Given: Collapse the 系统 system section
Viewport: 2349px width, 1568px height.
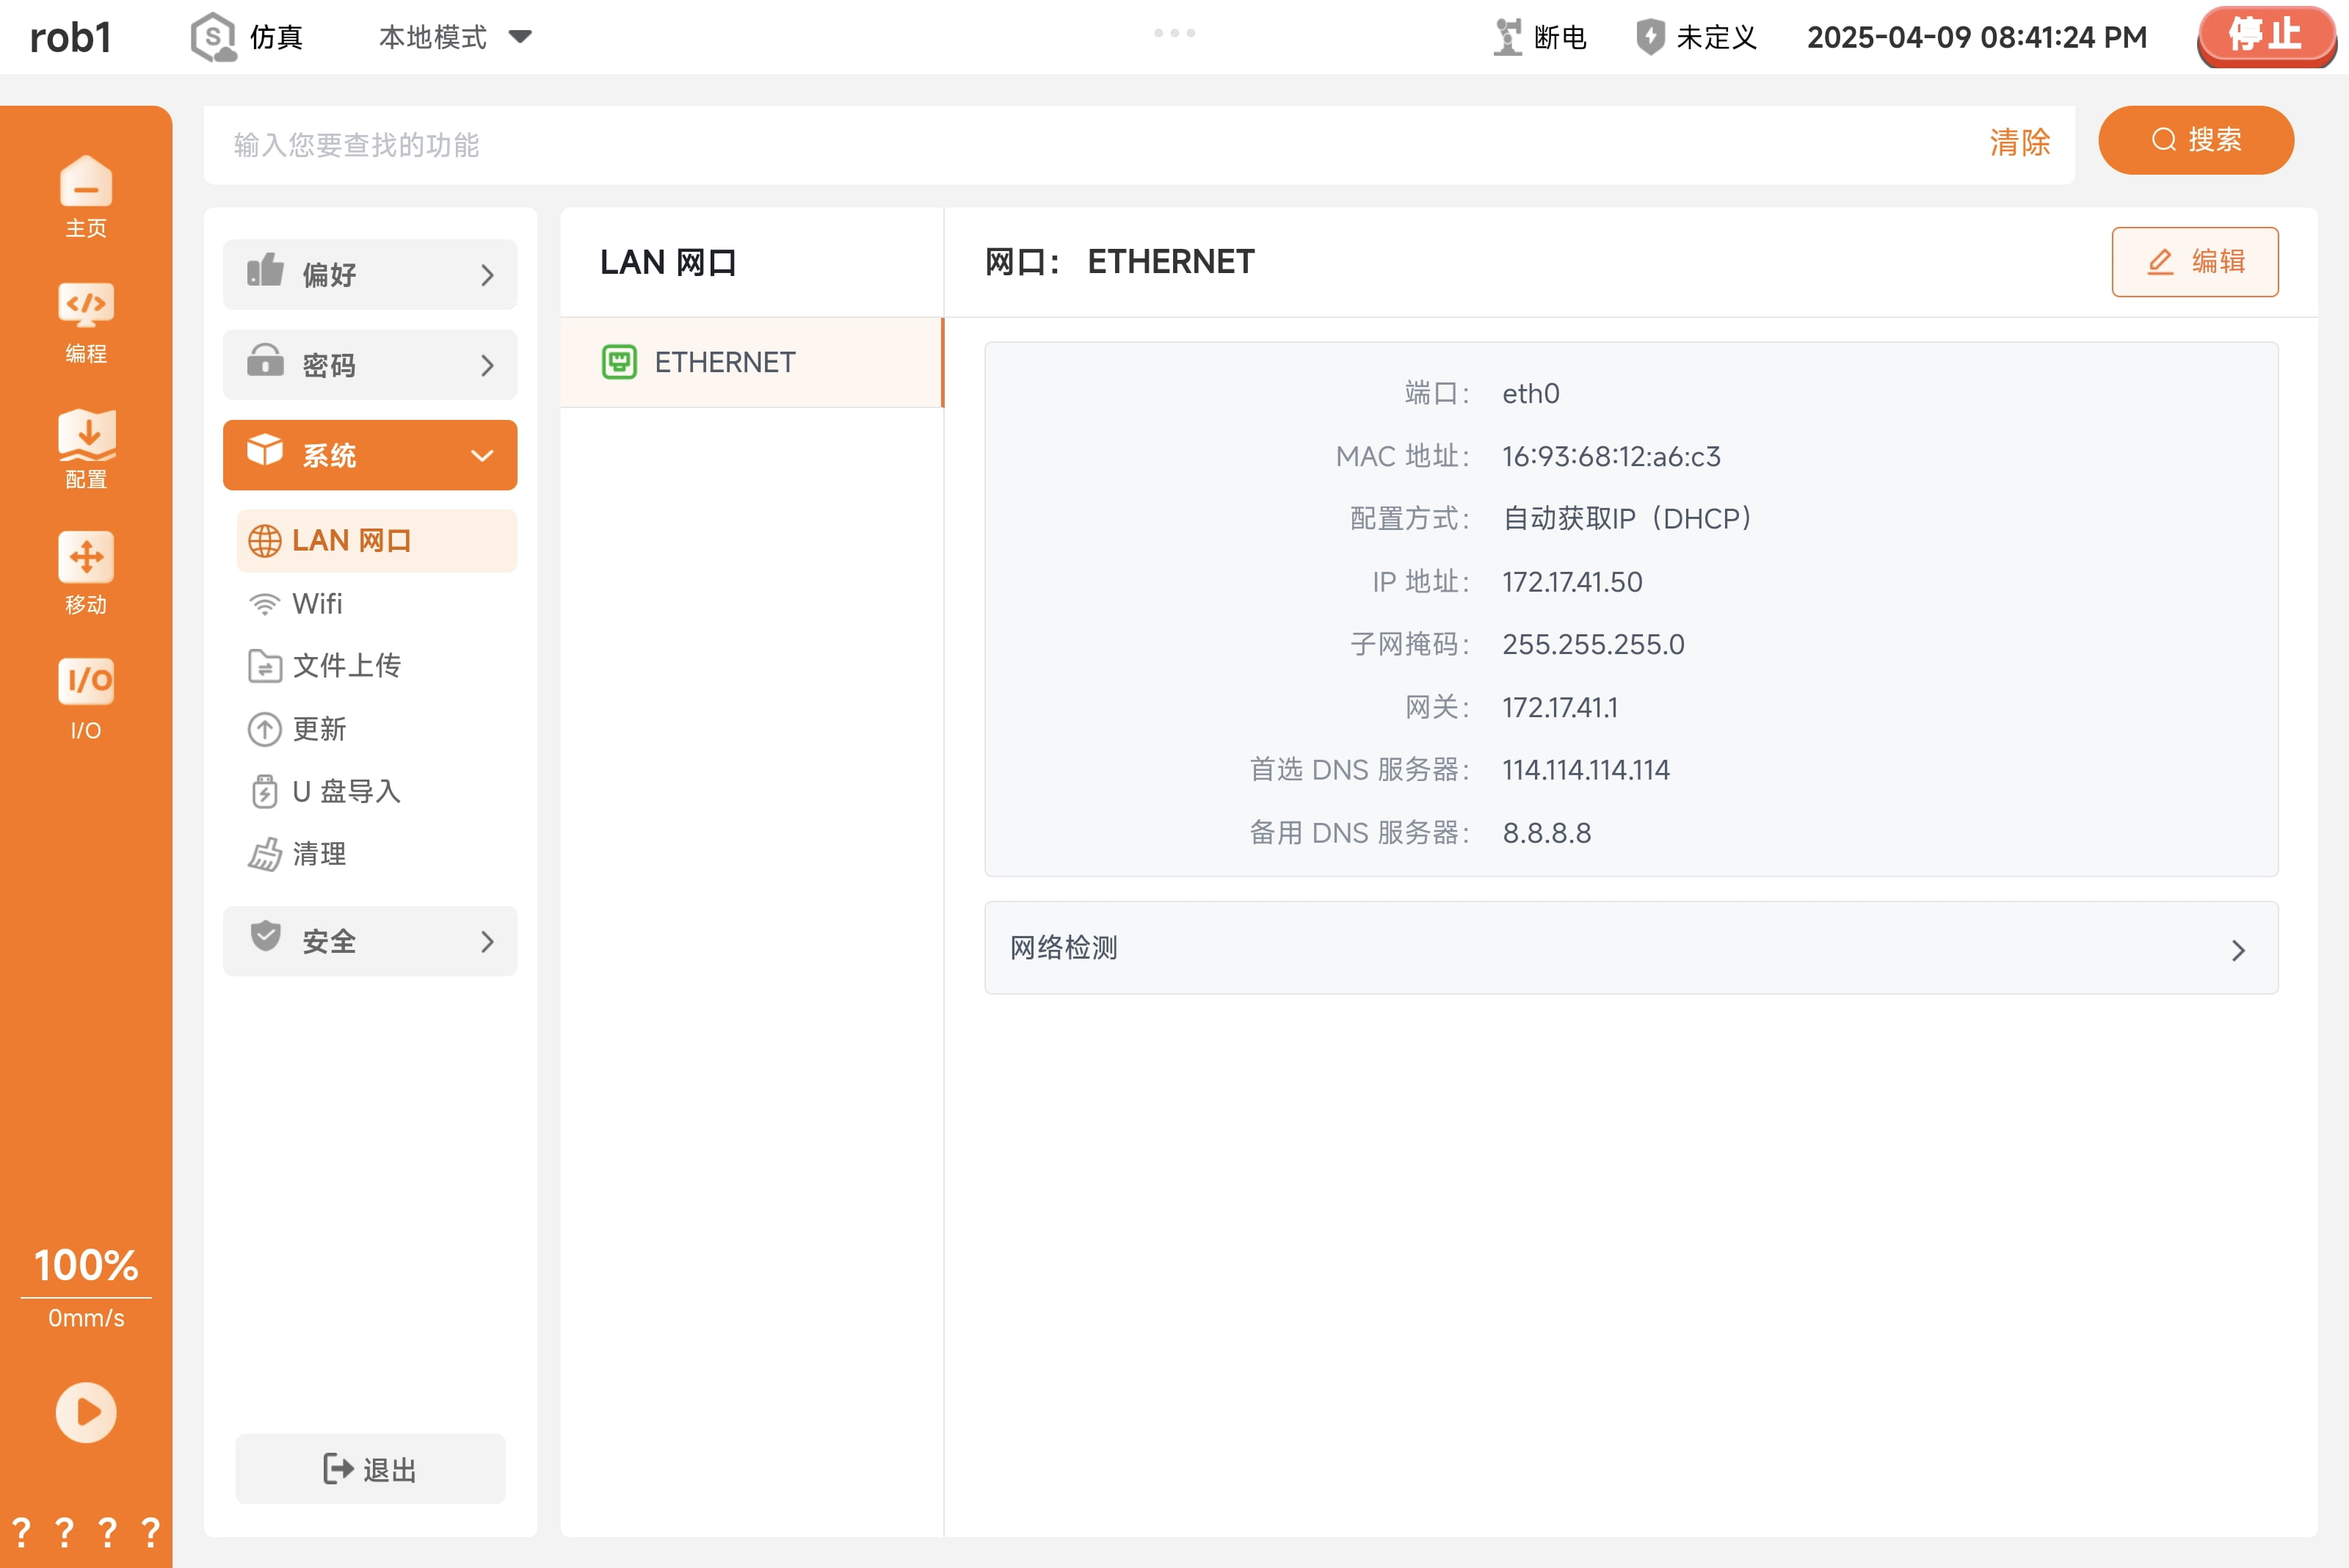Looking at the screenshot, I should point(370,455).
